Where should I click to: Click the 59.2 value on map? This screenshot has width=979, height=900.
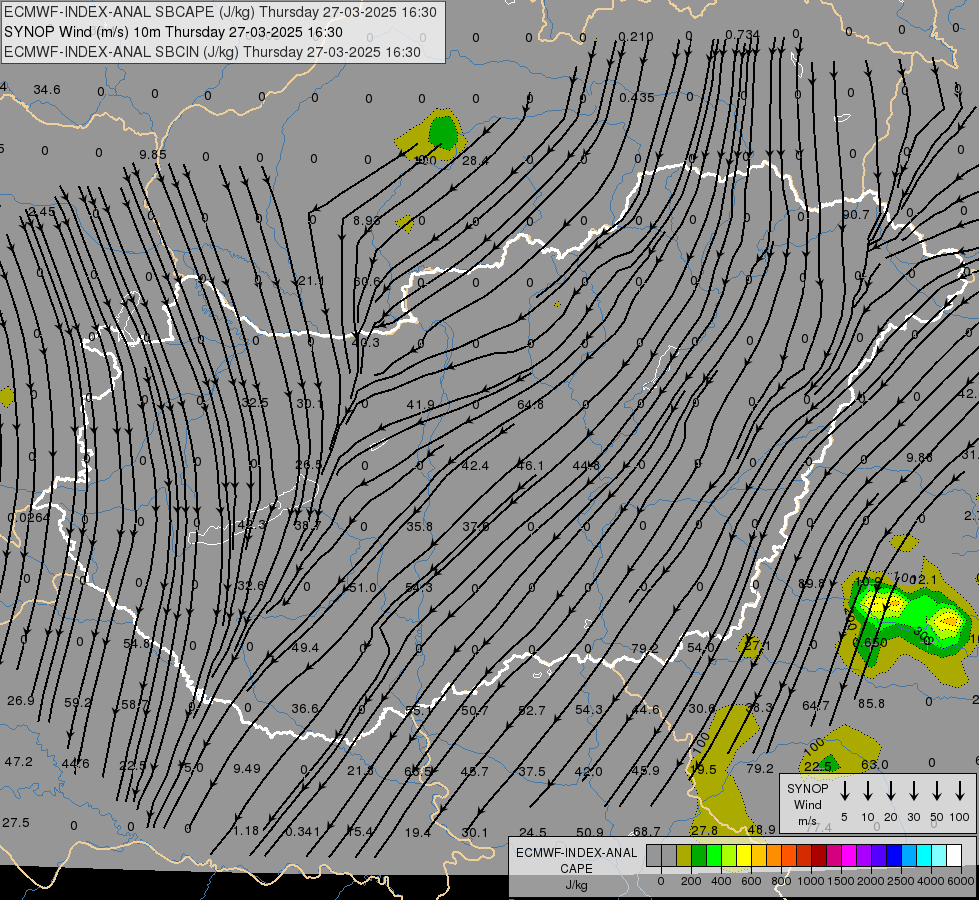point(78,703)
